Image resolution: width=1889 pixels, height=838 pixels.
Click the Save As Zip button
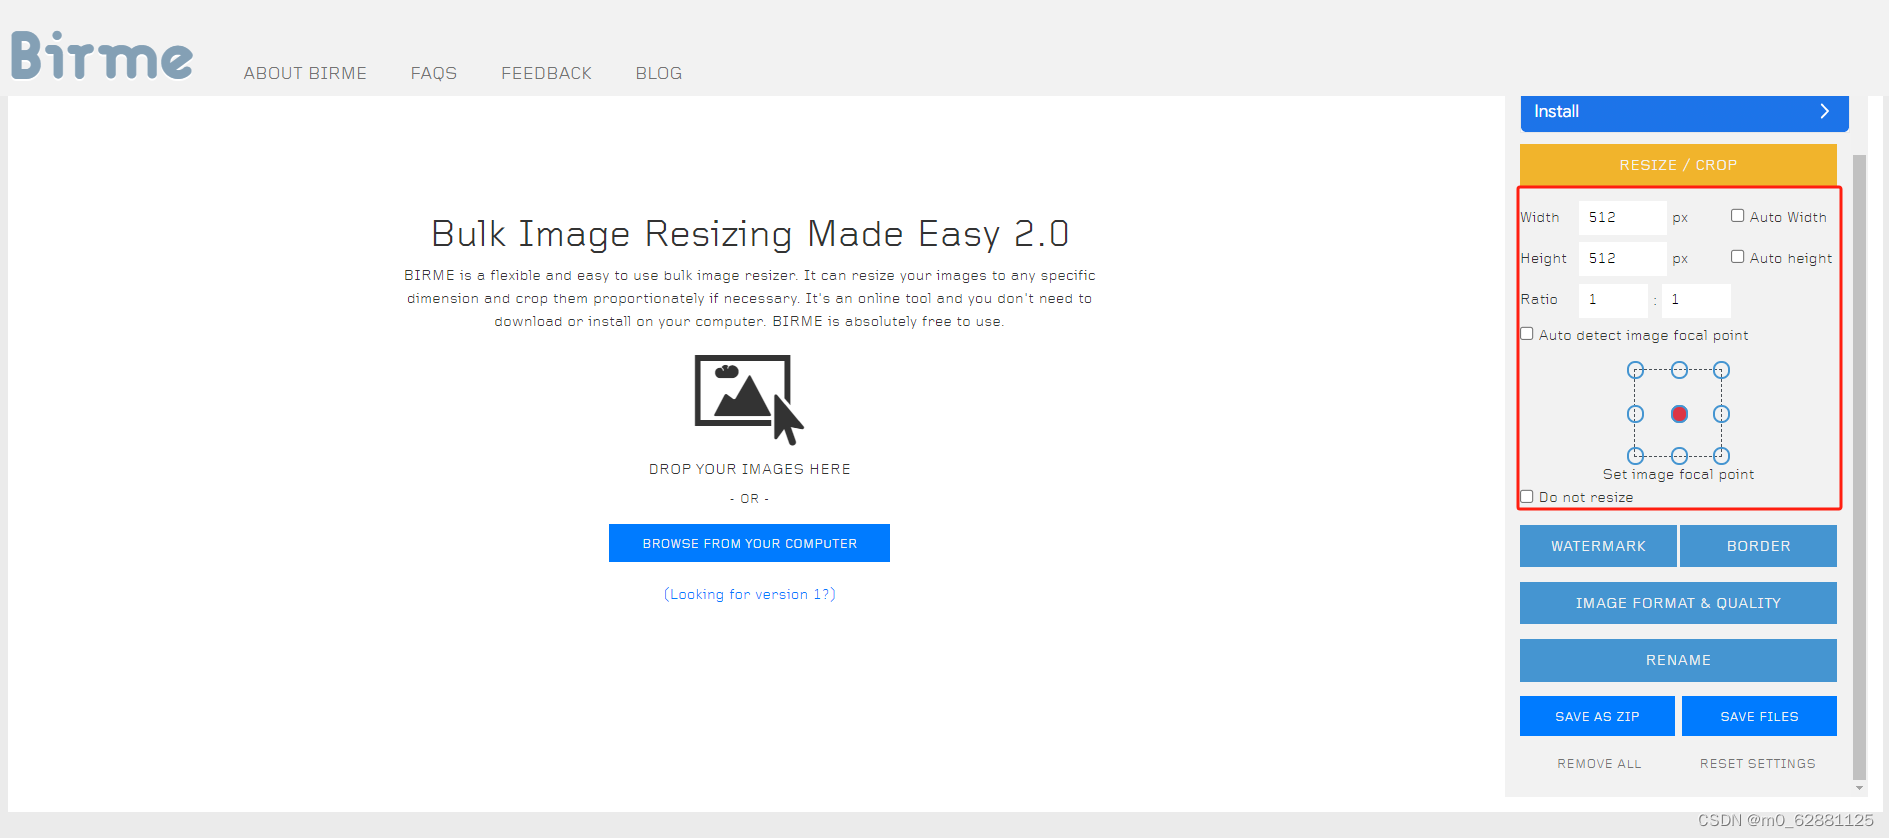click(1597, 716)
